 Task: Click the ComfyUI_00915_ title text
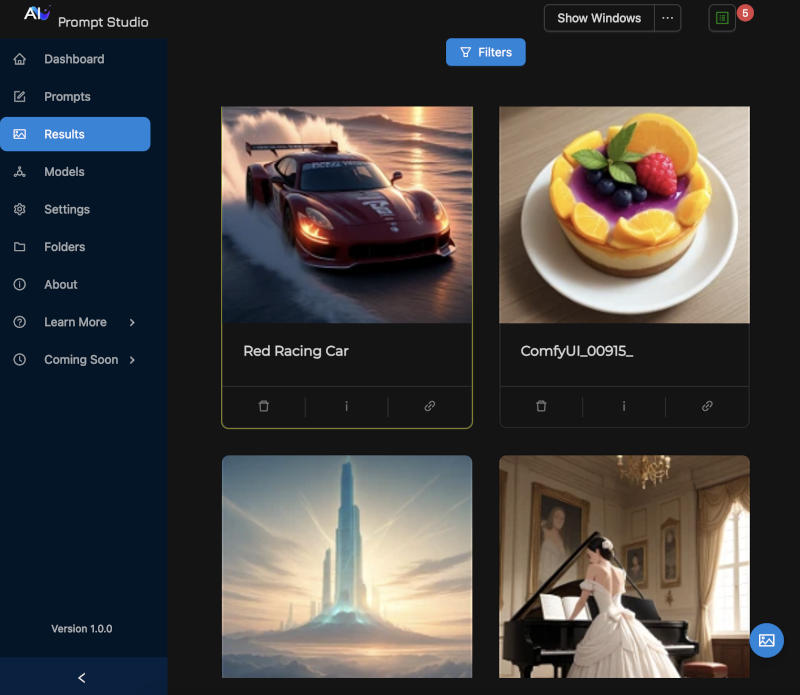pos(577,351)
